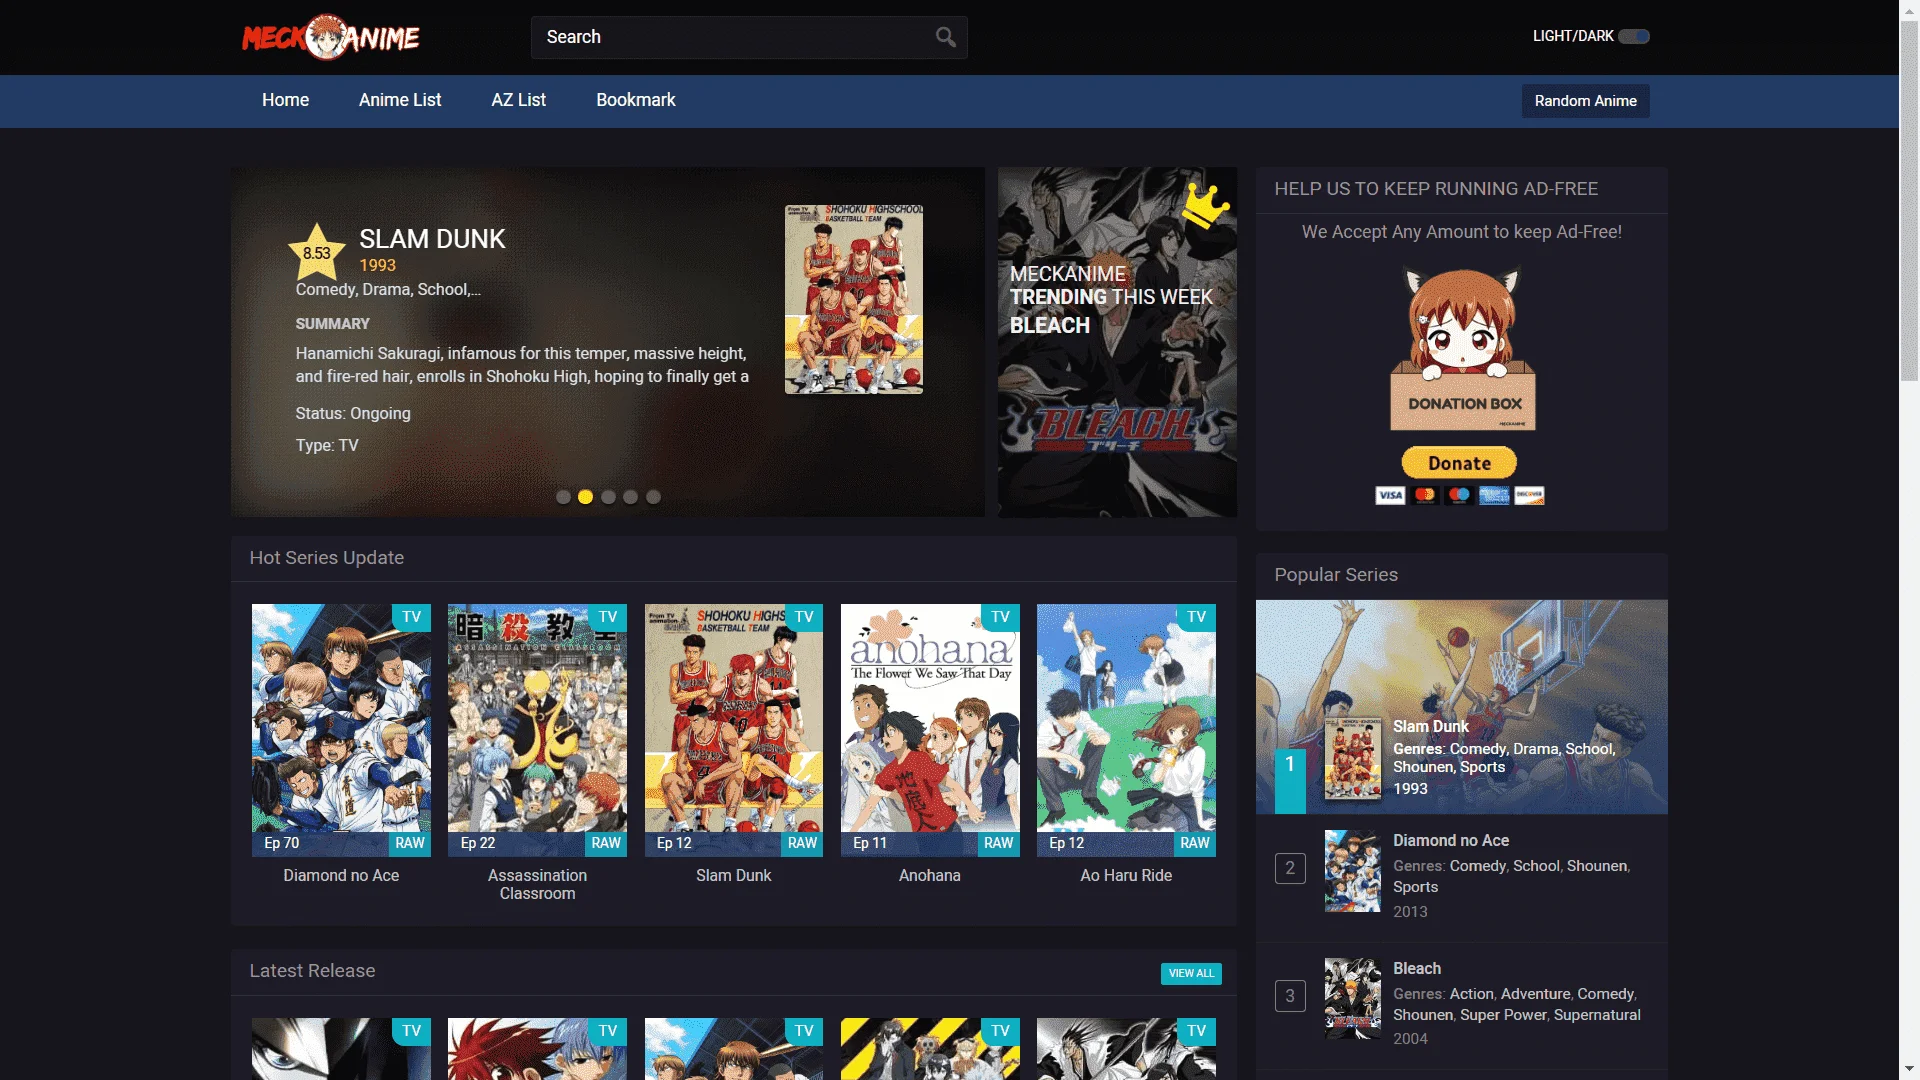Open the Home menu item
The height and width of the screenshot is (1080, 1920).
click(x=285, y=100)
